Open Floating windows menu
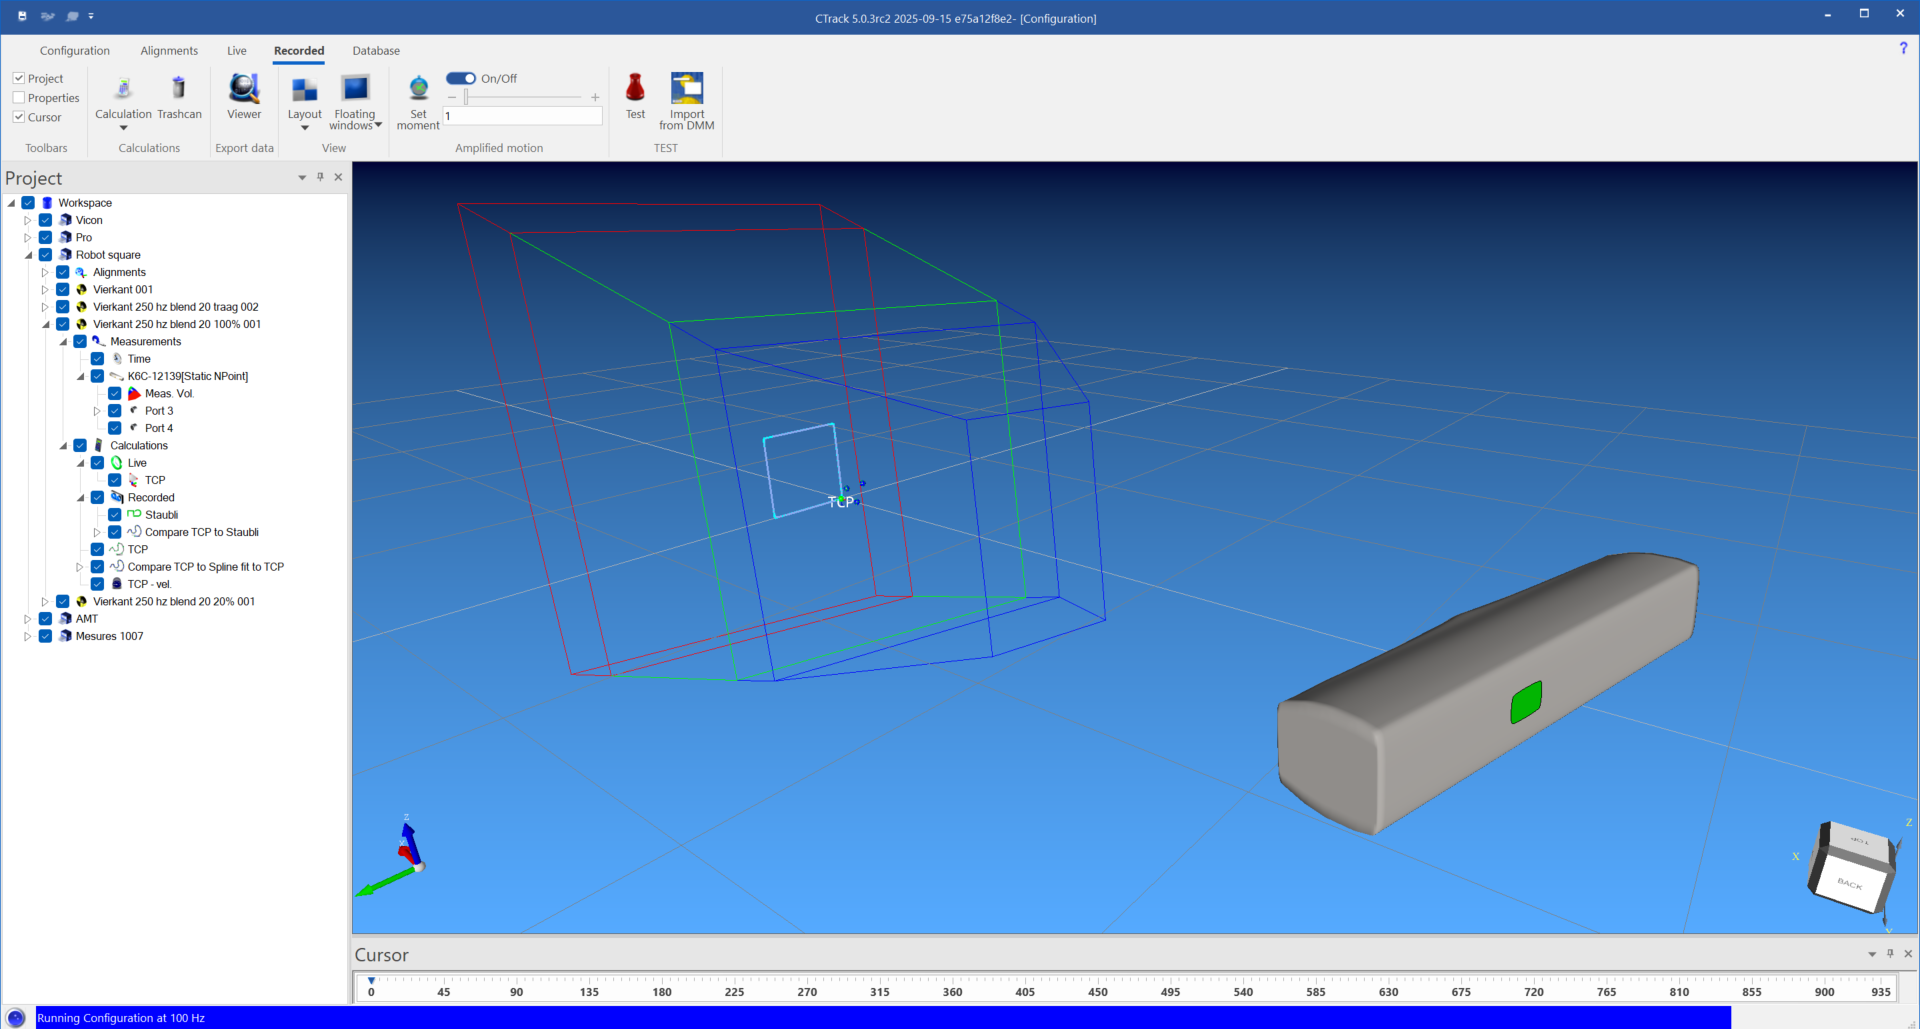 pyautogui.click(x=355, y=102)
